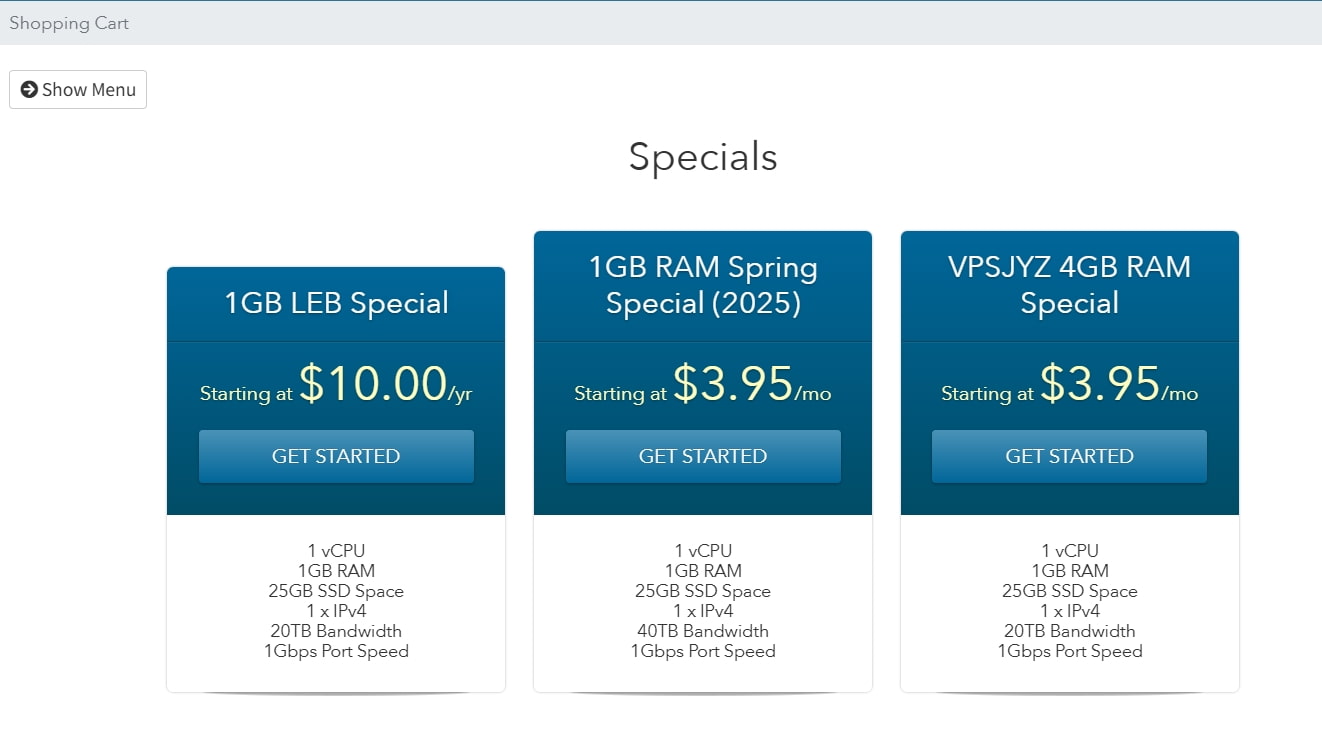
Task: Click the 1GB LEB Special title
Action: pos(336,303)
